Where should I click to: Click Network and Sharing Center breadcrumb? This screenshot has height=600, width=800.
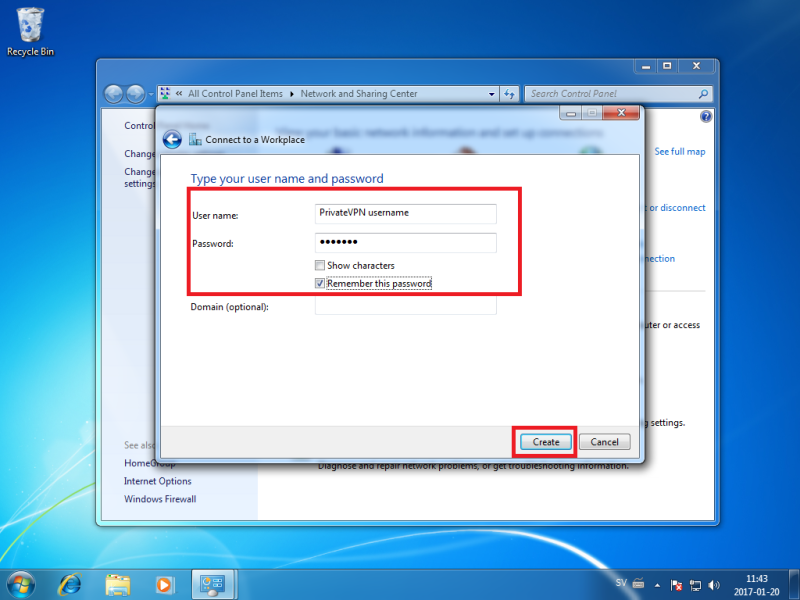[x=359, y=94]
